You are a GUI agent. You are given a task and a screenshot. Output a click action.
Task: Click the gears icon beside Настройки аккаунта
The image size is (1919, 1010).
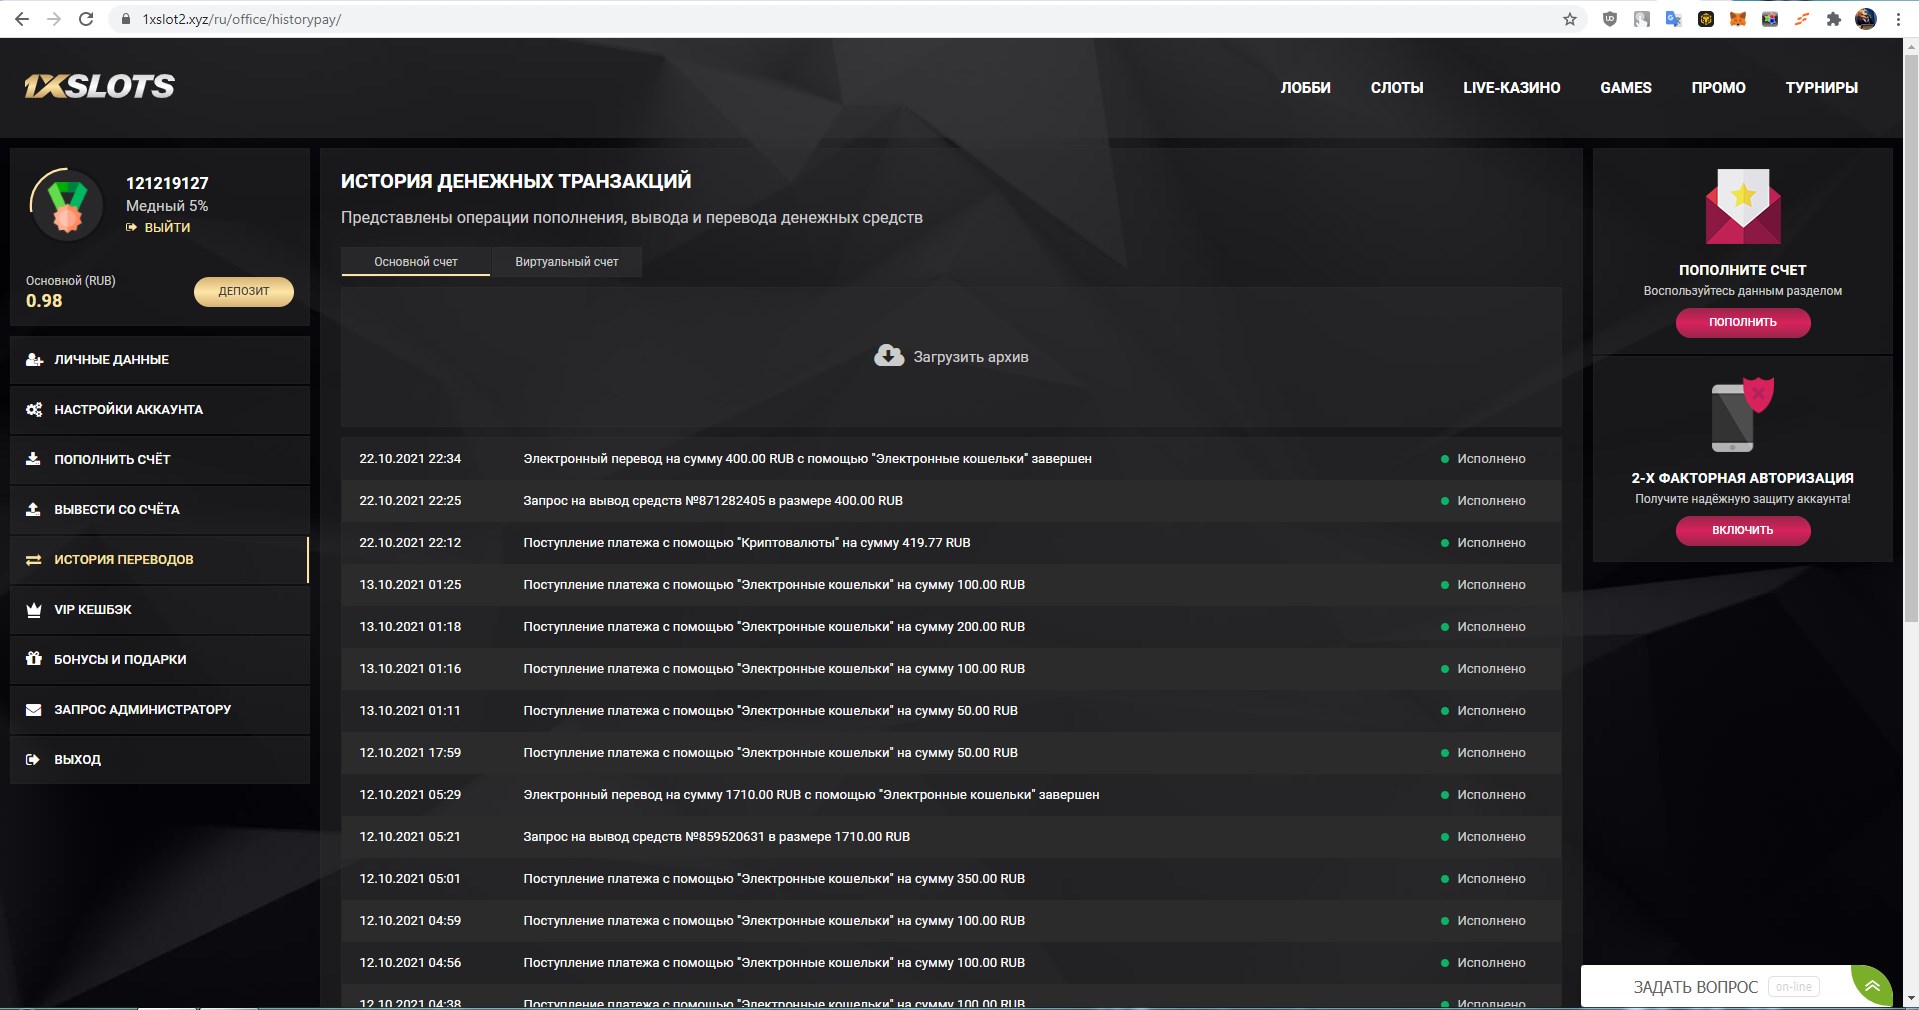pyautogui.click(x=34, y=410)
